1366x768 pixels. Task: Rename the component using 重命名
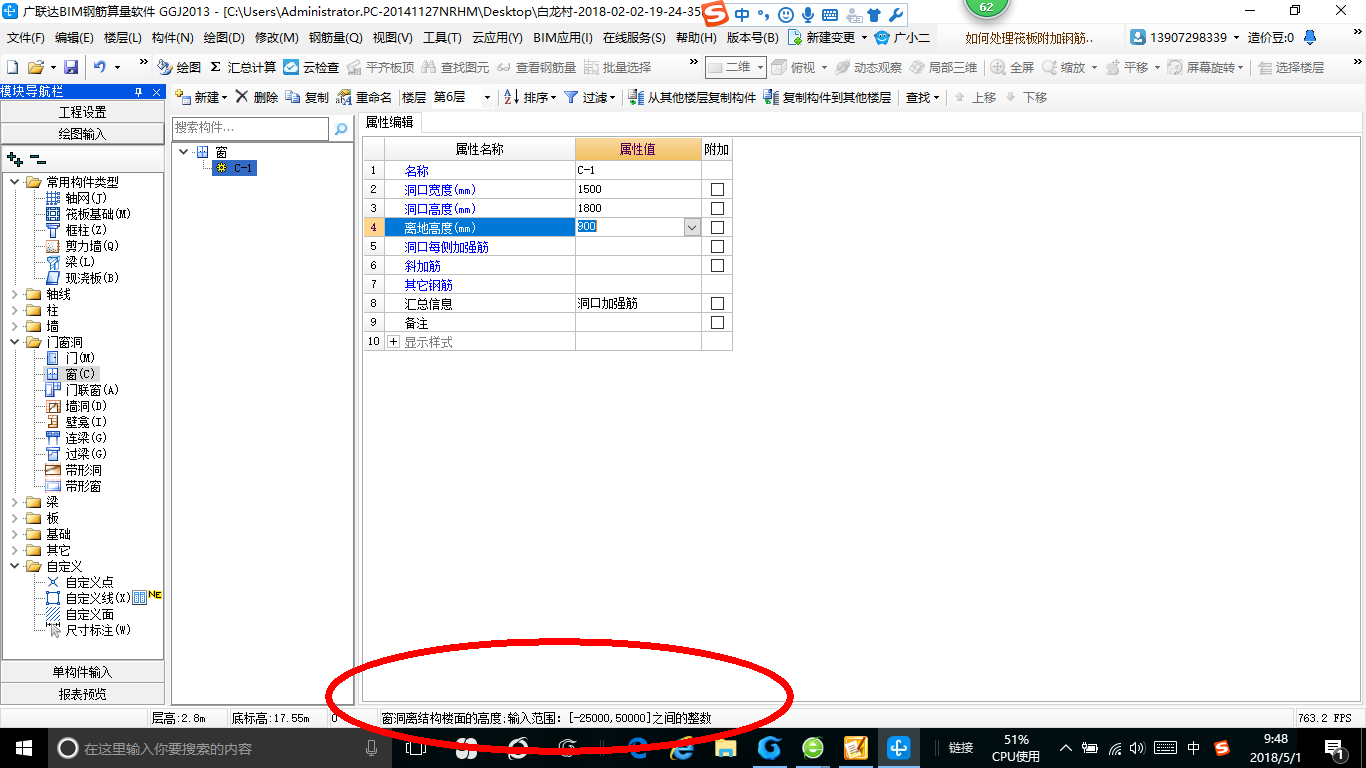coord(364,97)
